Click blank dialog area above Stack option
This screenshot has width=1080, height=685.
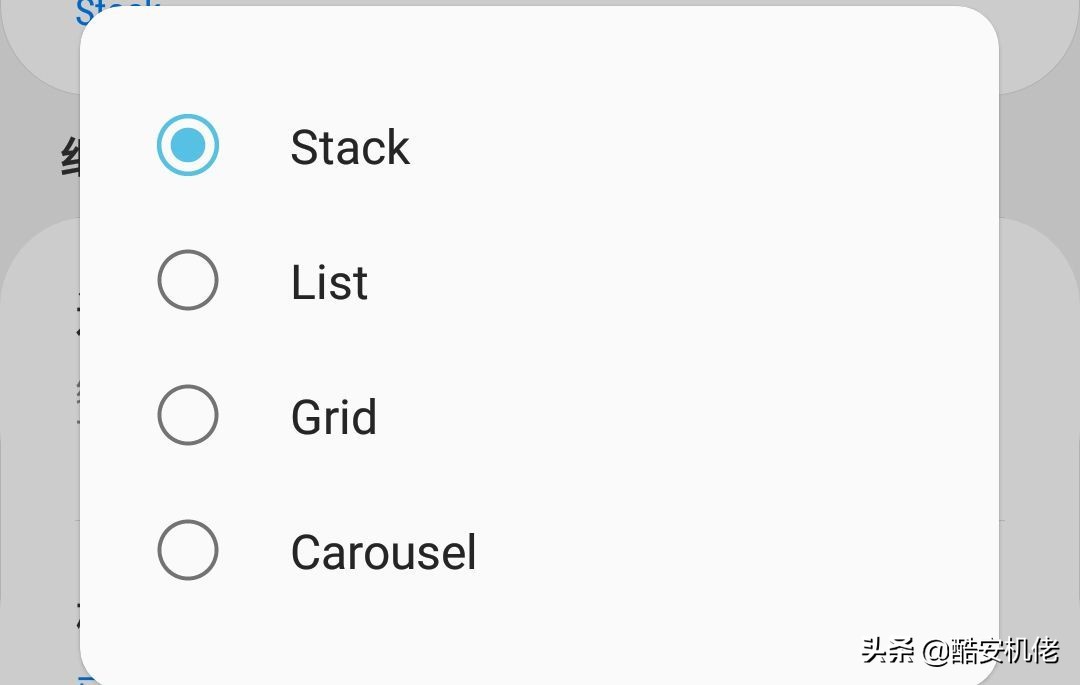[x=540, y=50]
